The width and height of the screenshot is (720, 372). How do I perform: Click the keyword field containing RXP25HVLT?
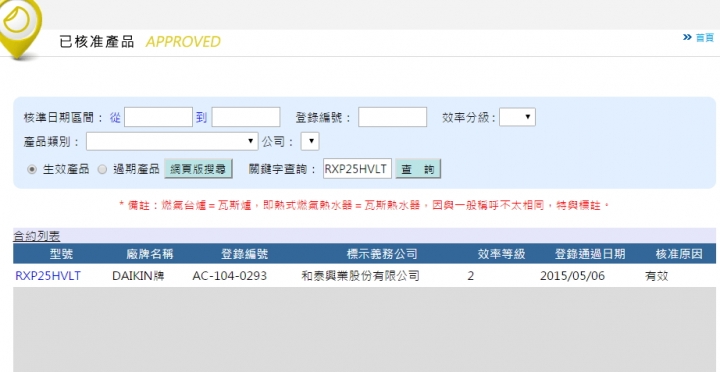(357, 169)
